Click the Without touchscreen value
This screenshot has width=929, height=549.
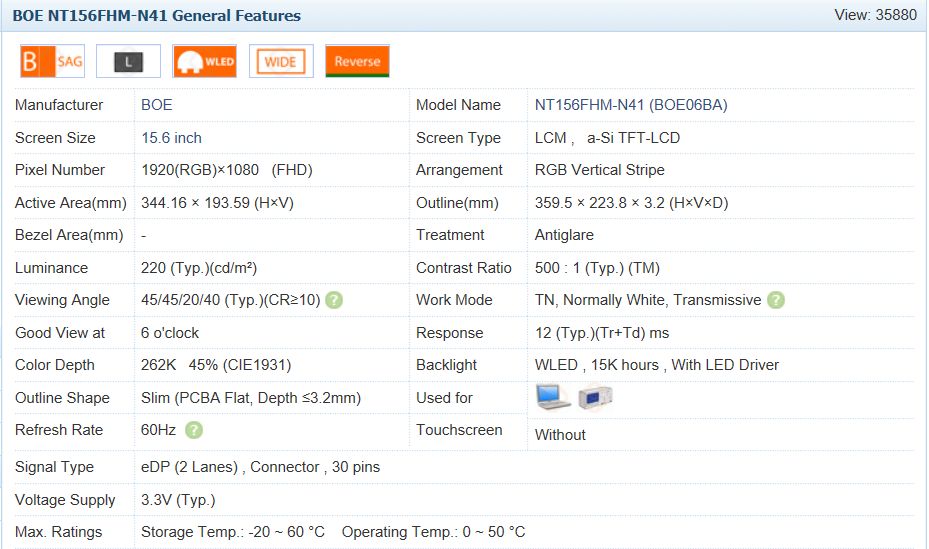tap(560, 435)
